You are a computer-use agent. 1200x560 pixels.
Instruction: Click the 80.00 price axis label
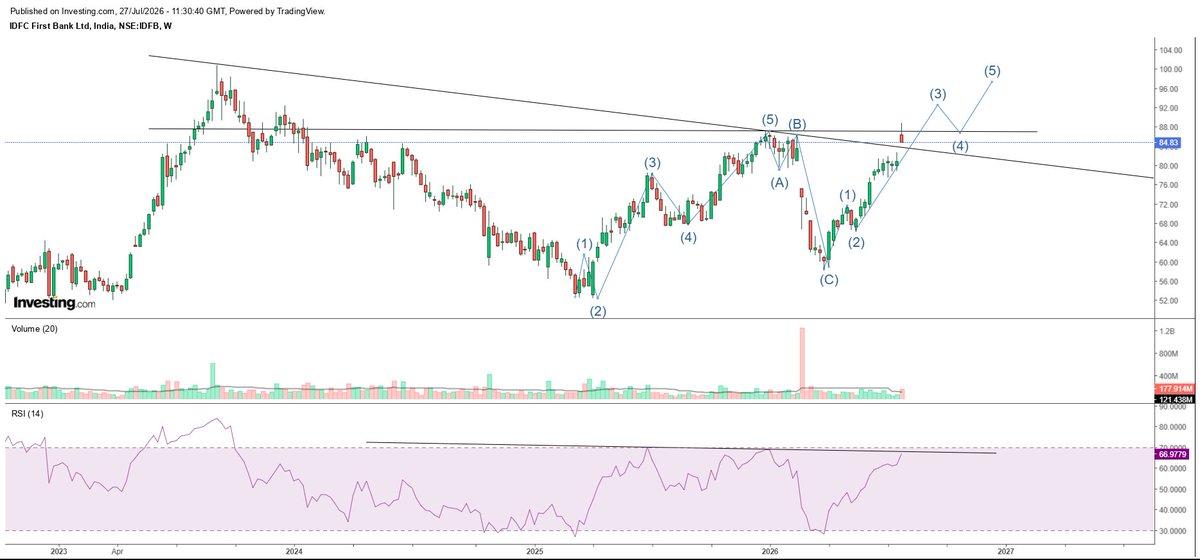tap(1168, 166)
